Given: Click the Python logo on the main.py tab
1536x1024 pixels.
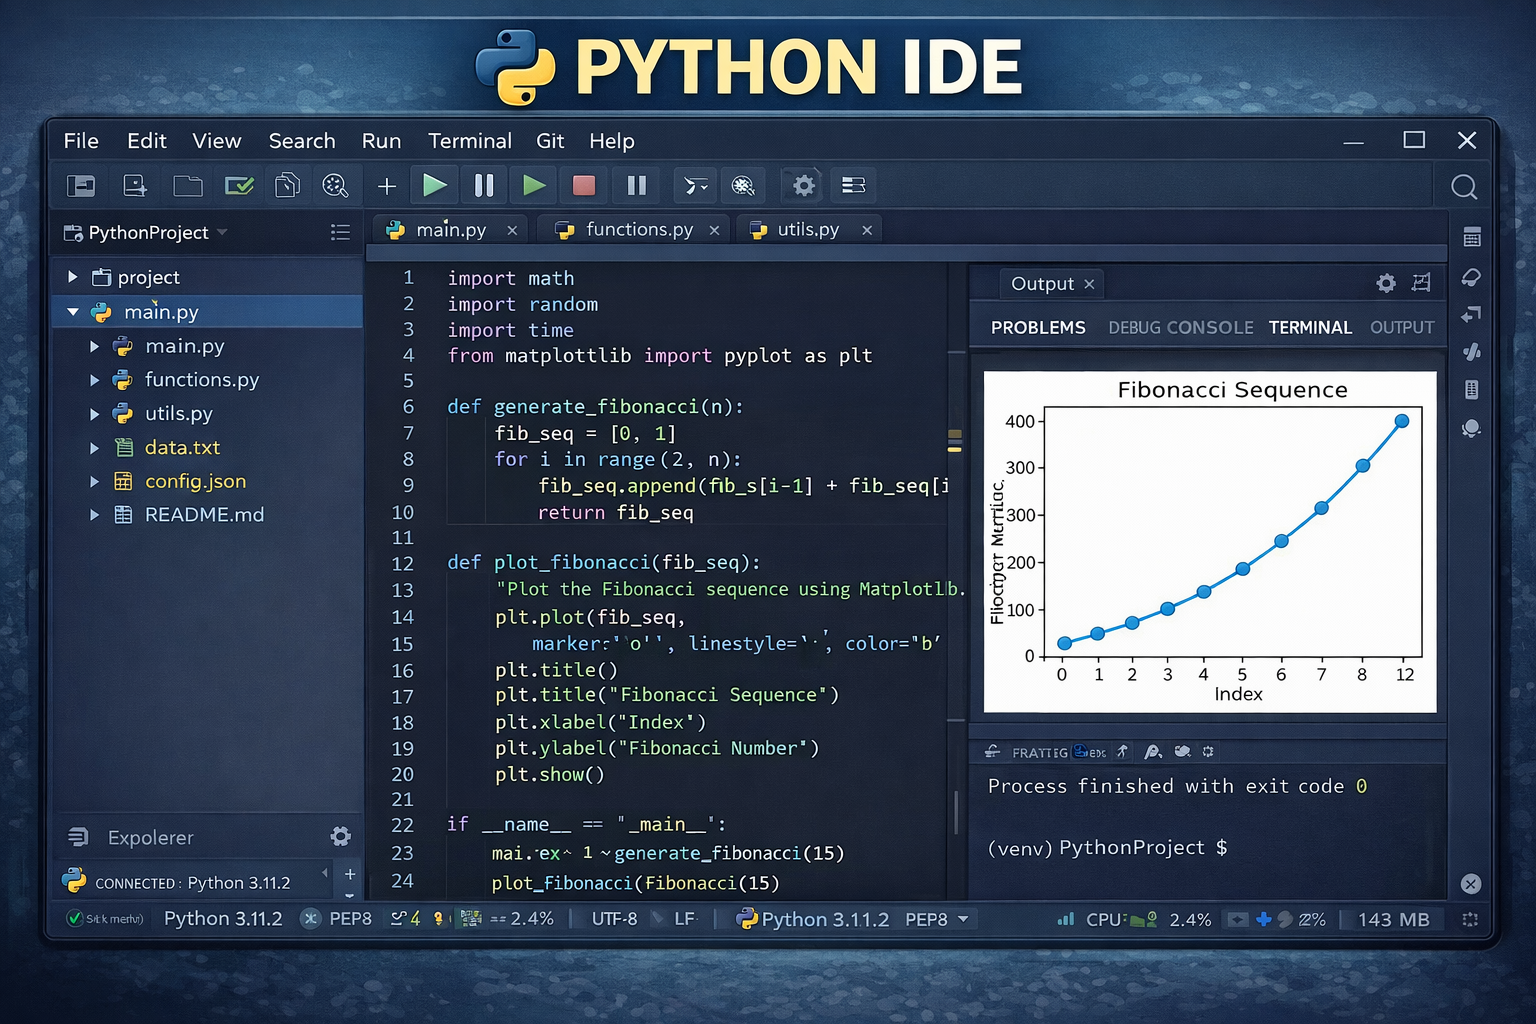Looking at the screenshot, I should [395, 229].
